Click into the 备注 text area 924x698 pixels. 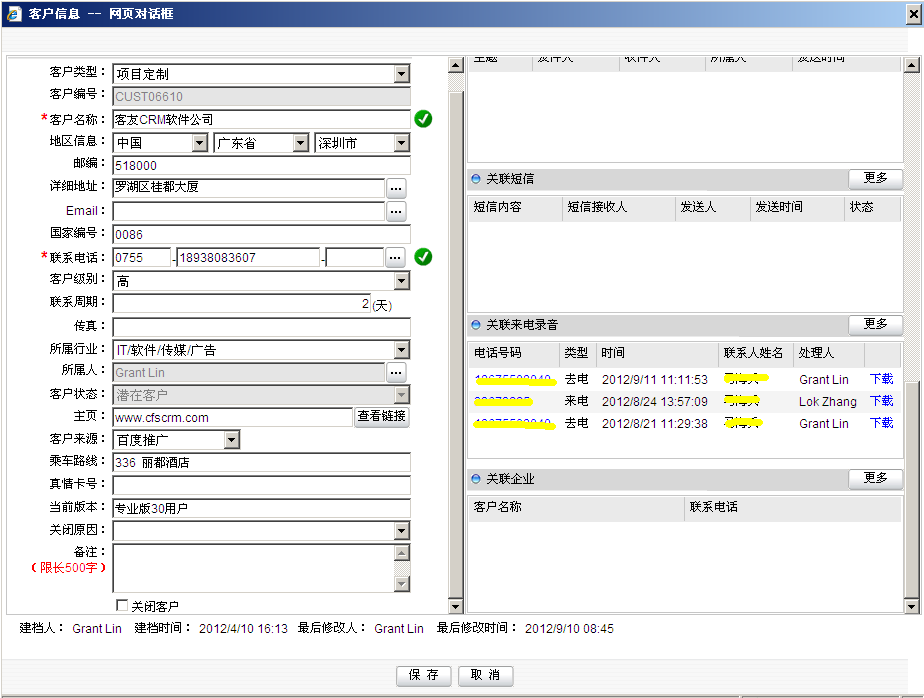coord(253,568)
